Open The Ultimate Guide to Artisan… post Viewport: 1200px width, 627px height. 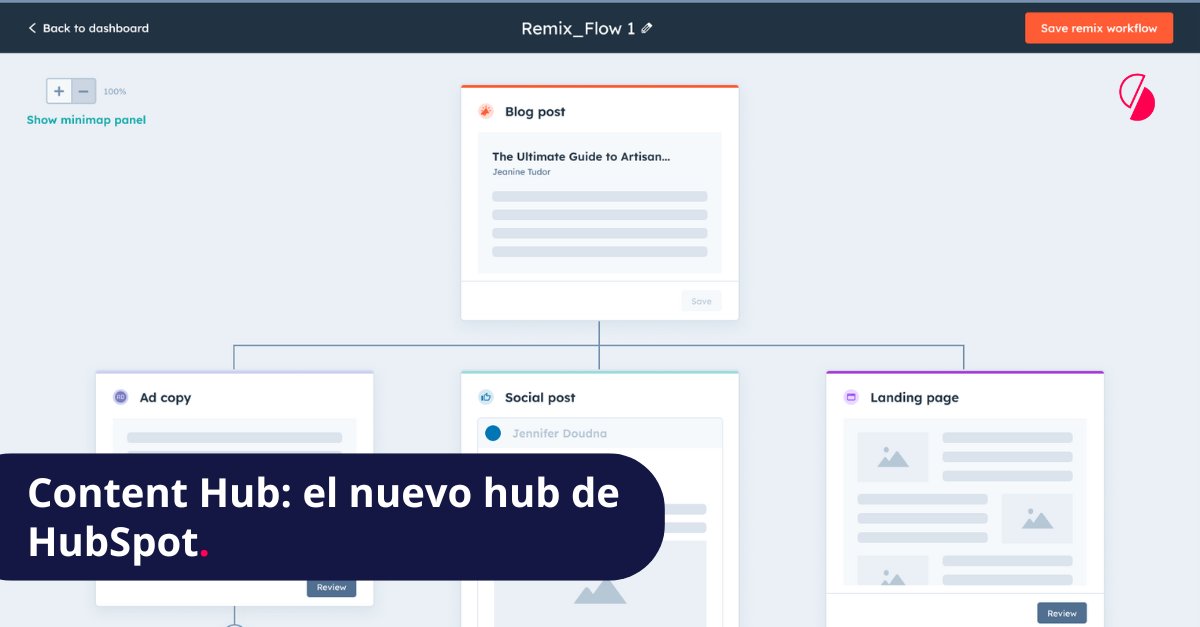click(x=581, y=156)
